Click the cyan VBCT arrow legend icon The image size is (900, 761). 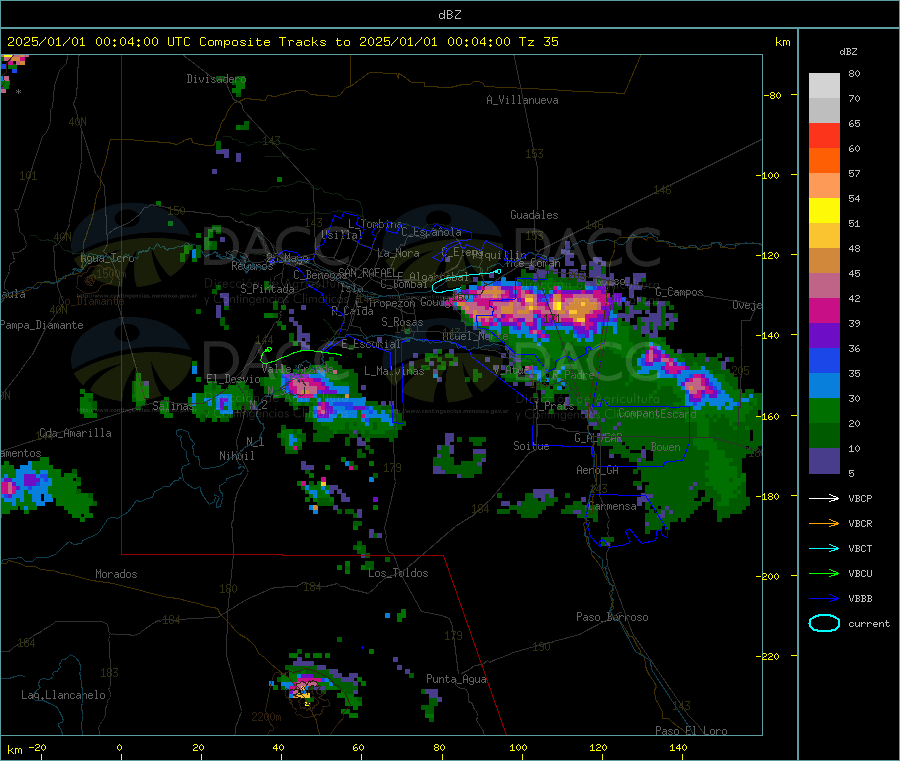[824, 549]
